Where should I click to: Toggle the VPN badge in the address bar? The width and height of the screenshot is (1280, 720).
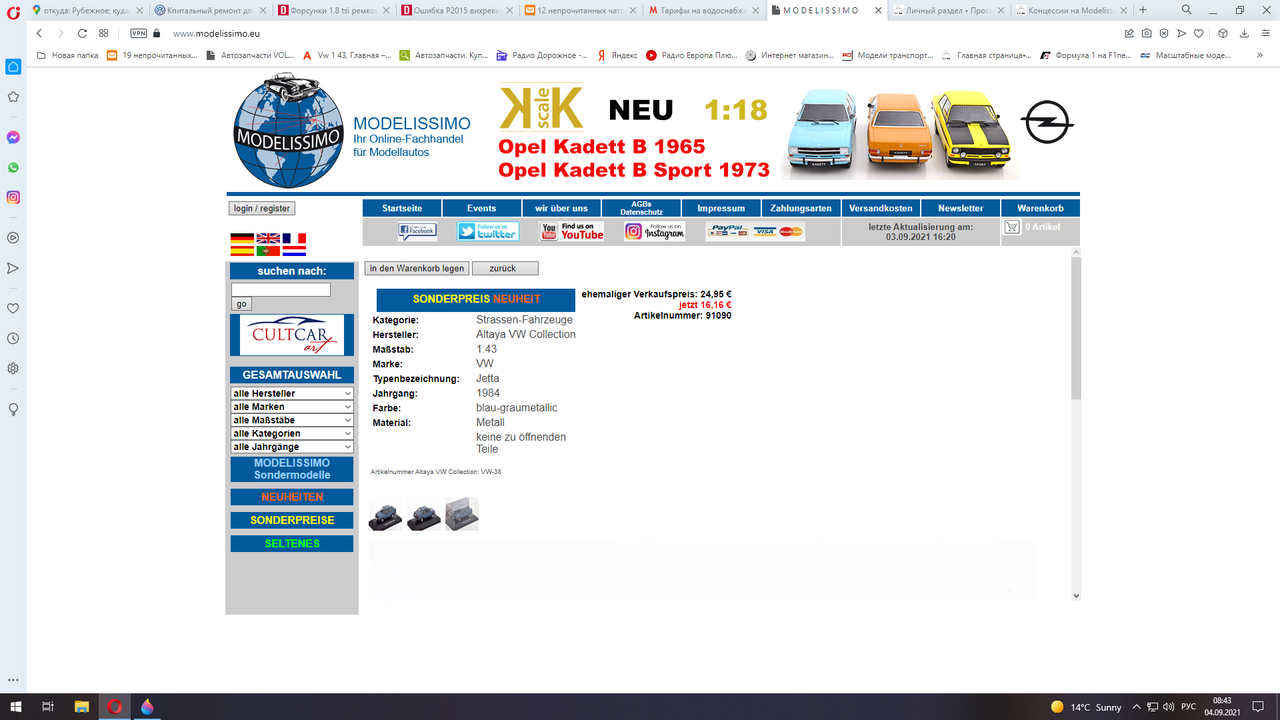[x=139, y=33]
